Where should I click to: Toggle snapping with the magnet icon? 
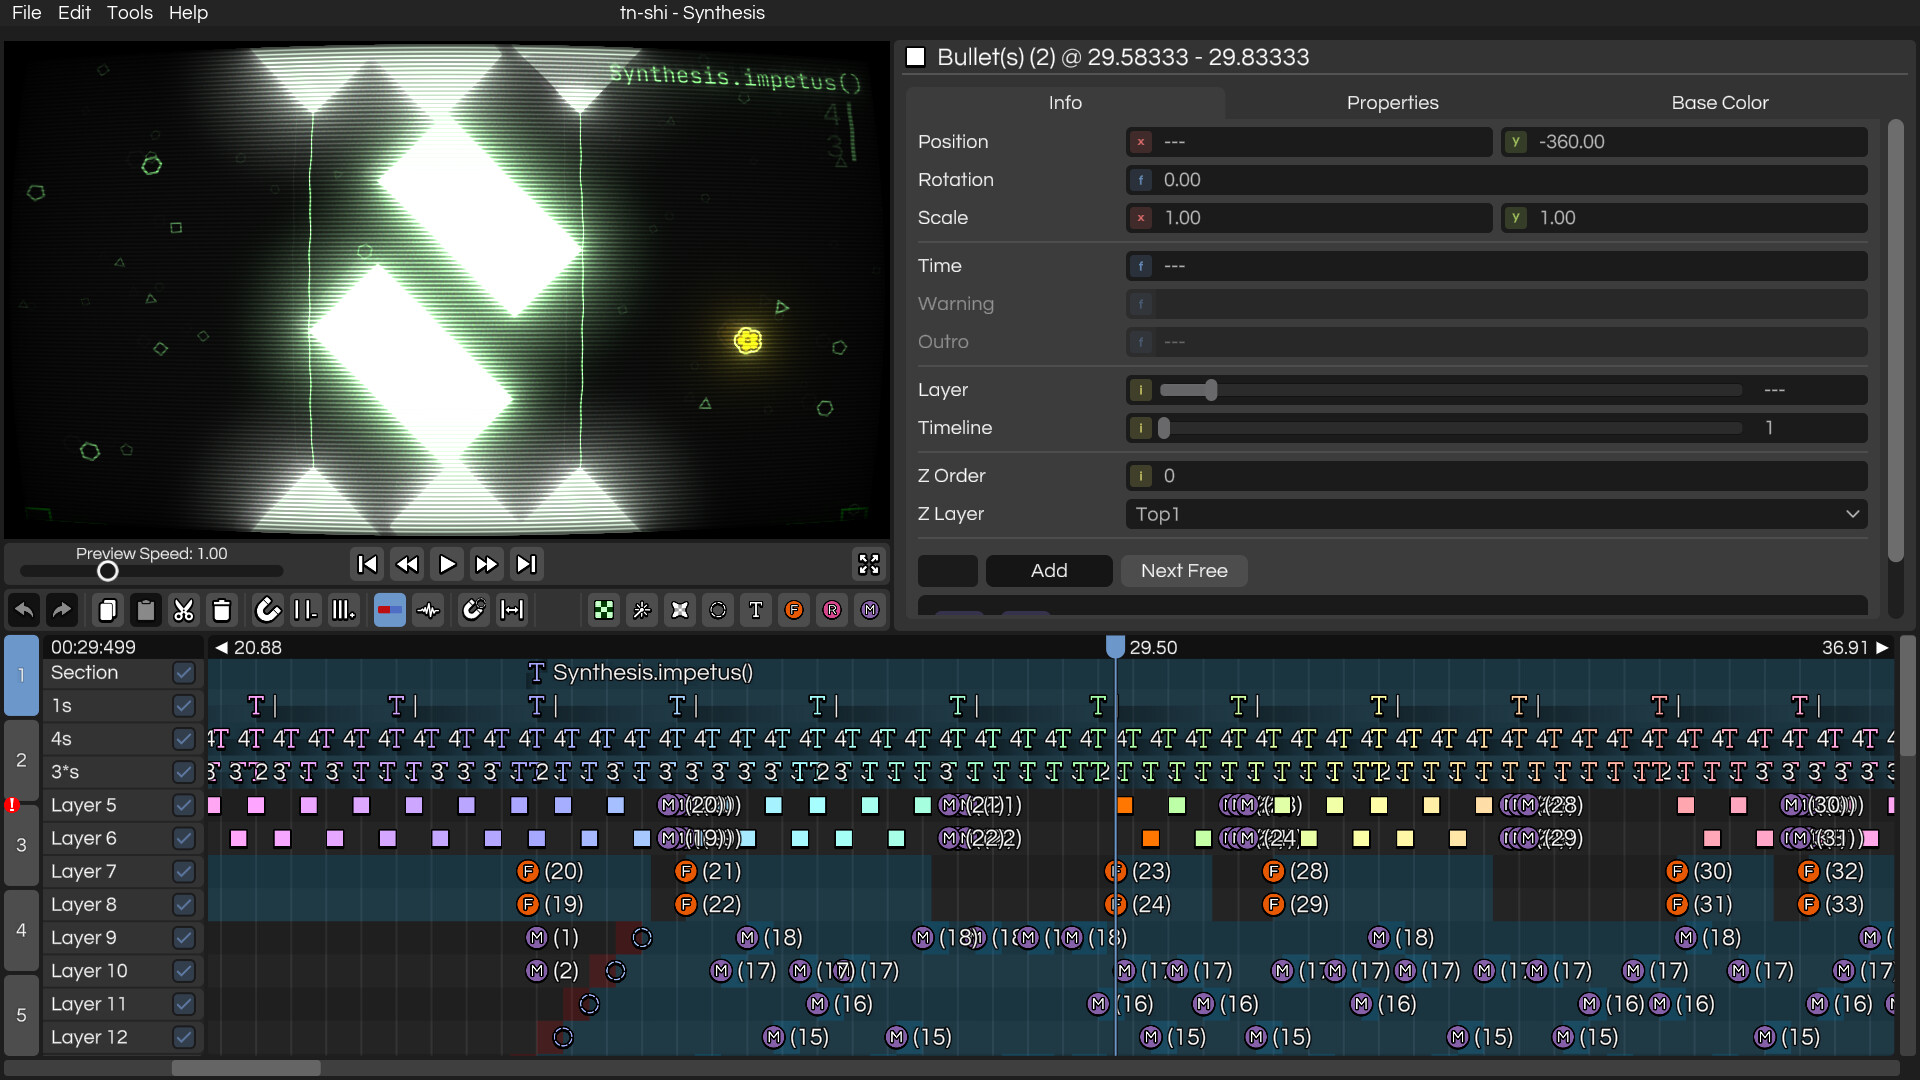pos(268,610)
